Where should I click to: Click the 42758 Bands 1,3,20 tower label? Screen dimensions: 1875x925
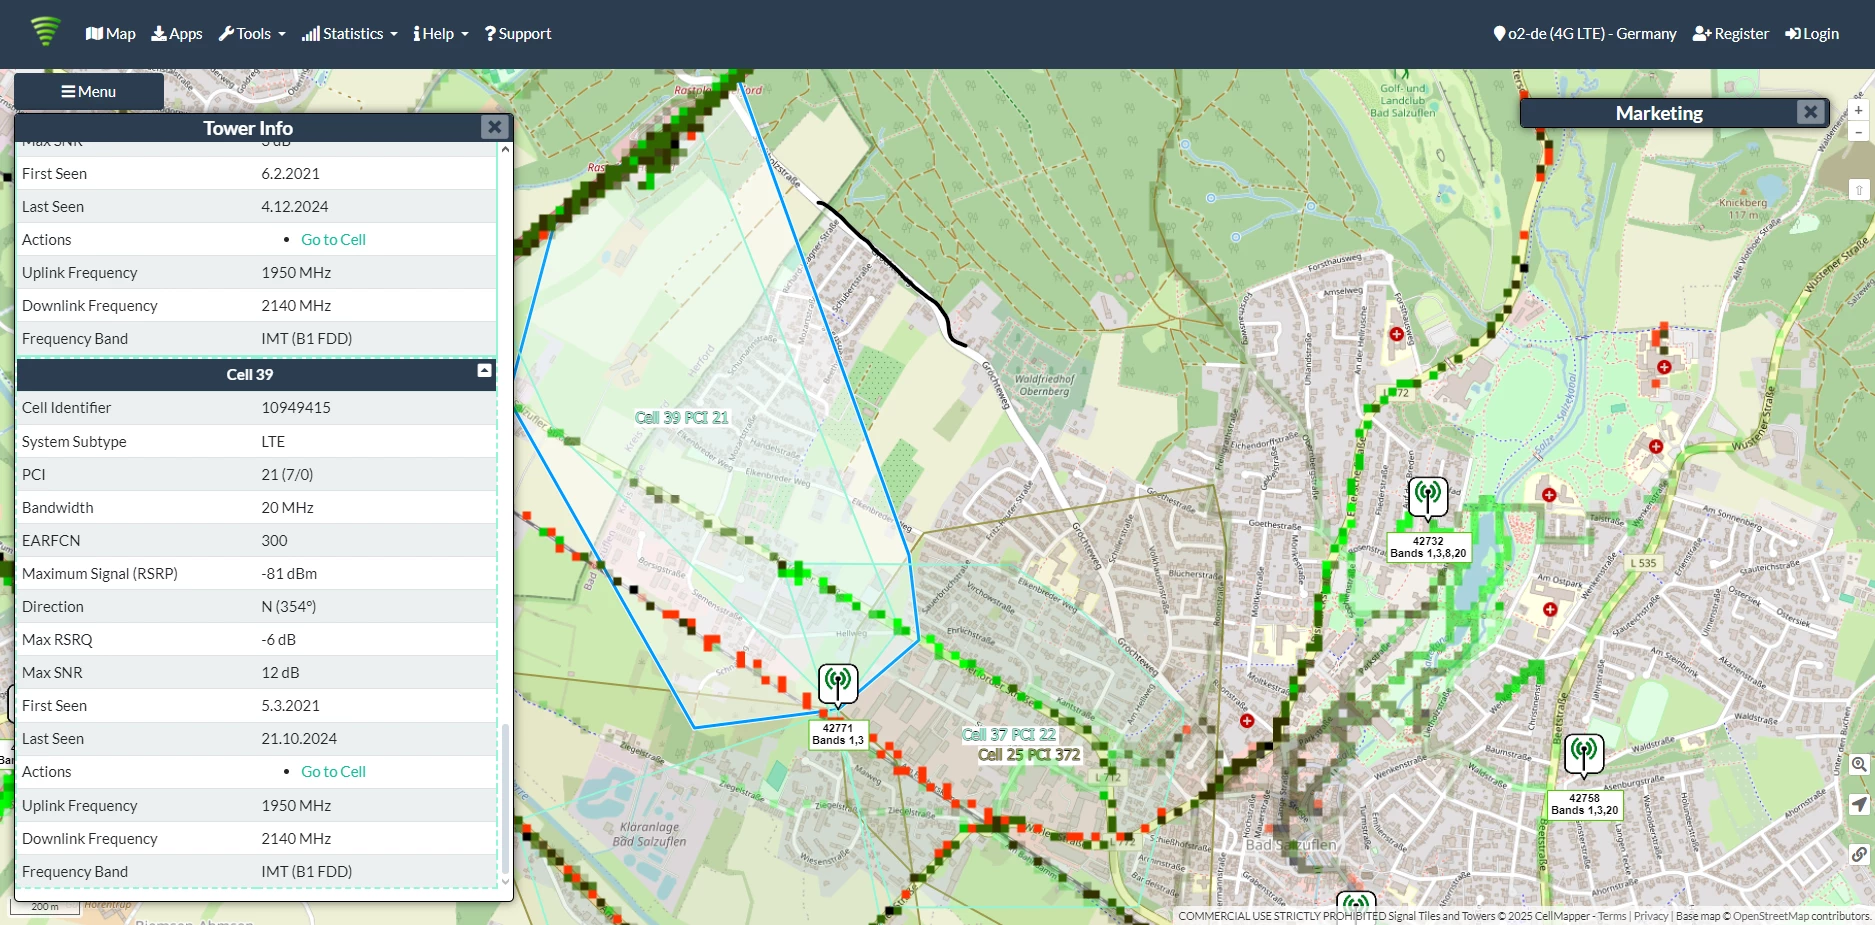(1584, 805)
